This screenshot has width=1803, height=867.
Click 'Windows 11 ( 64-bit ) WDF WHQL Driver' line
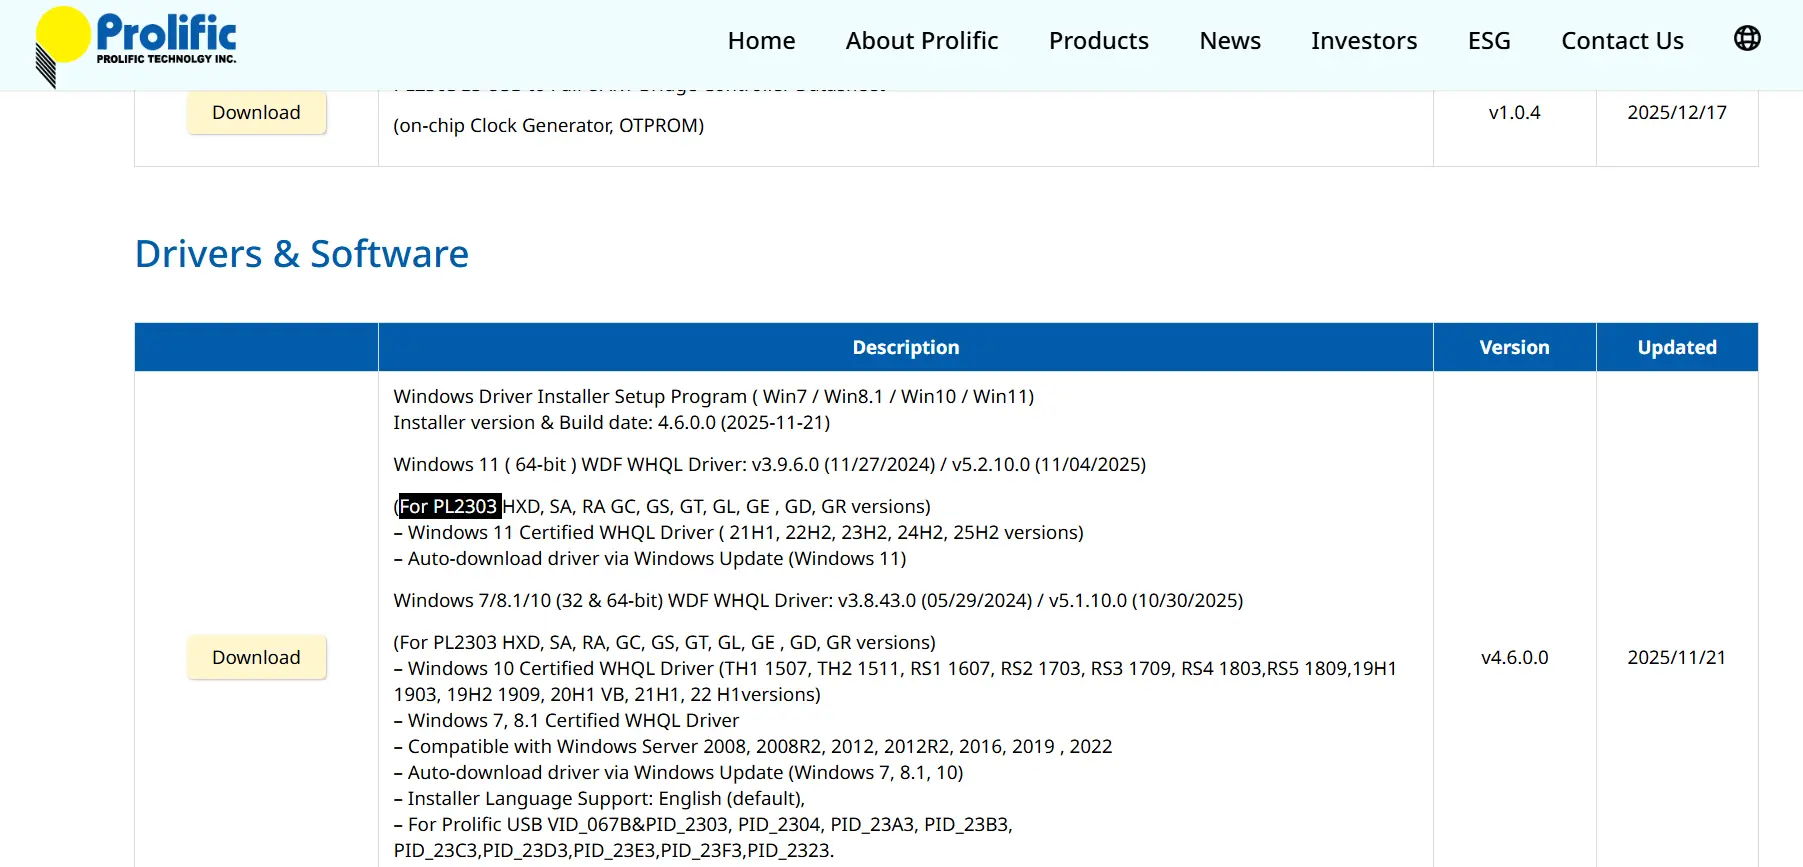pos(769,465)
